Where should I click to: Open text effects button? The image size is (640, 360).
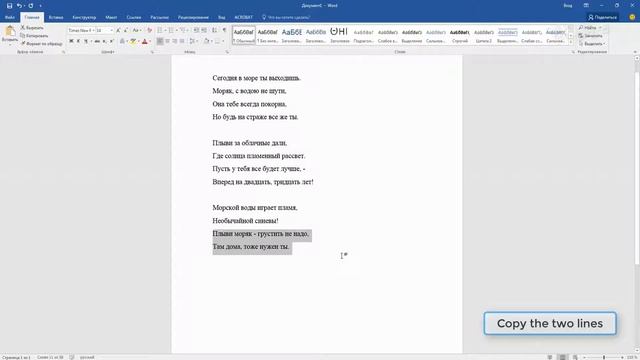(122, 41)
